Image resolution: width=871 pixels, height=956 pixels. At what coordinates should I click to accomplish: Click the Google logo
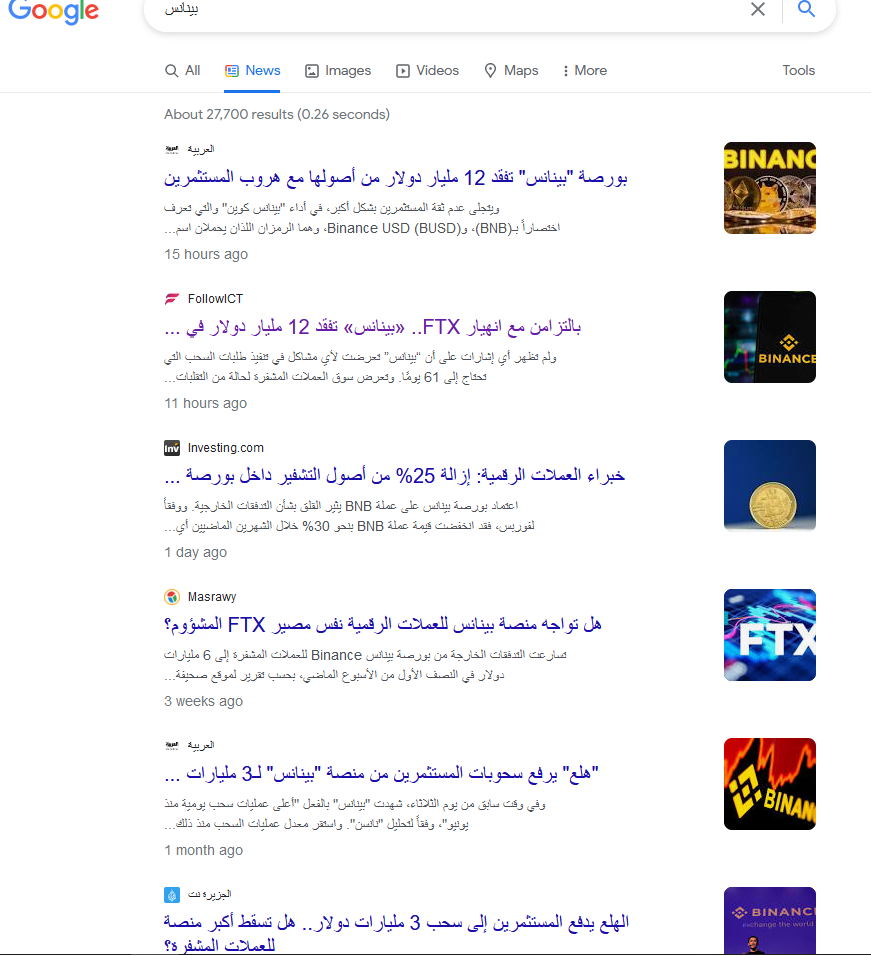pyautogui.click(x=54, y=10)
